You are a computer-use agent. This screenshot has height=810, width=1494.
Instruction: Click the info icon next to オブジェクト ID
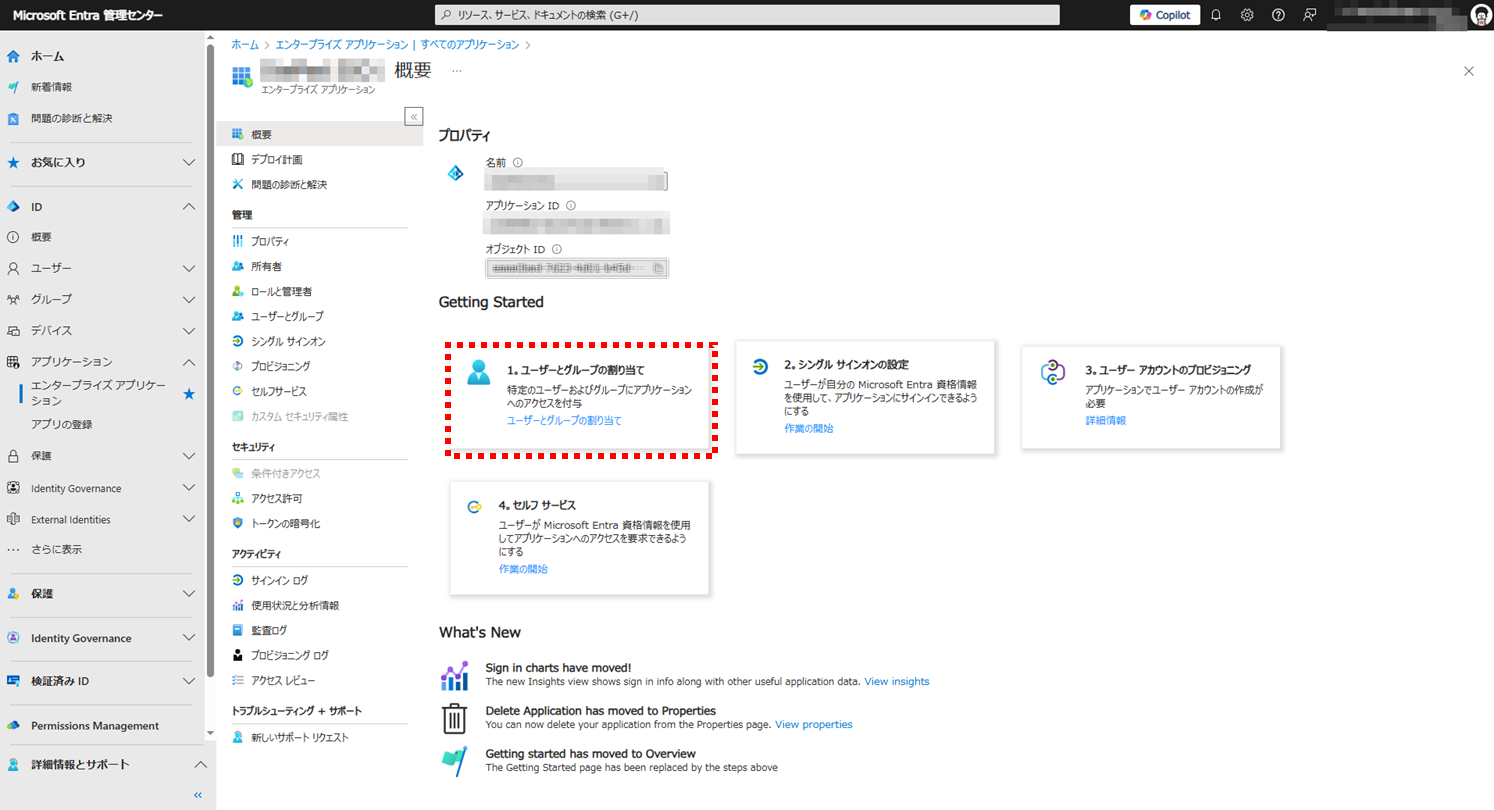click(557, 249)
